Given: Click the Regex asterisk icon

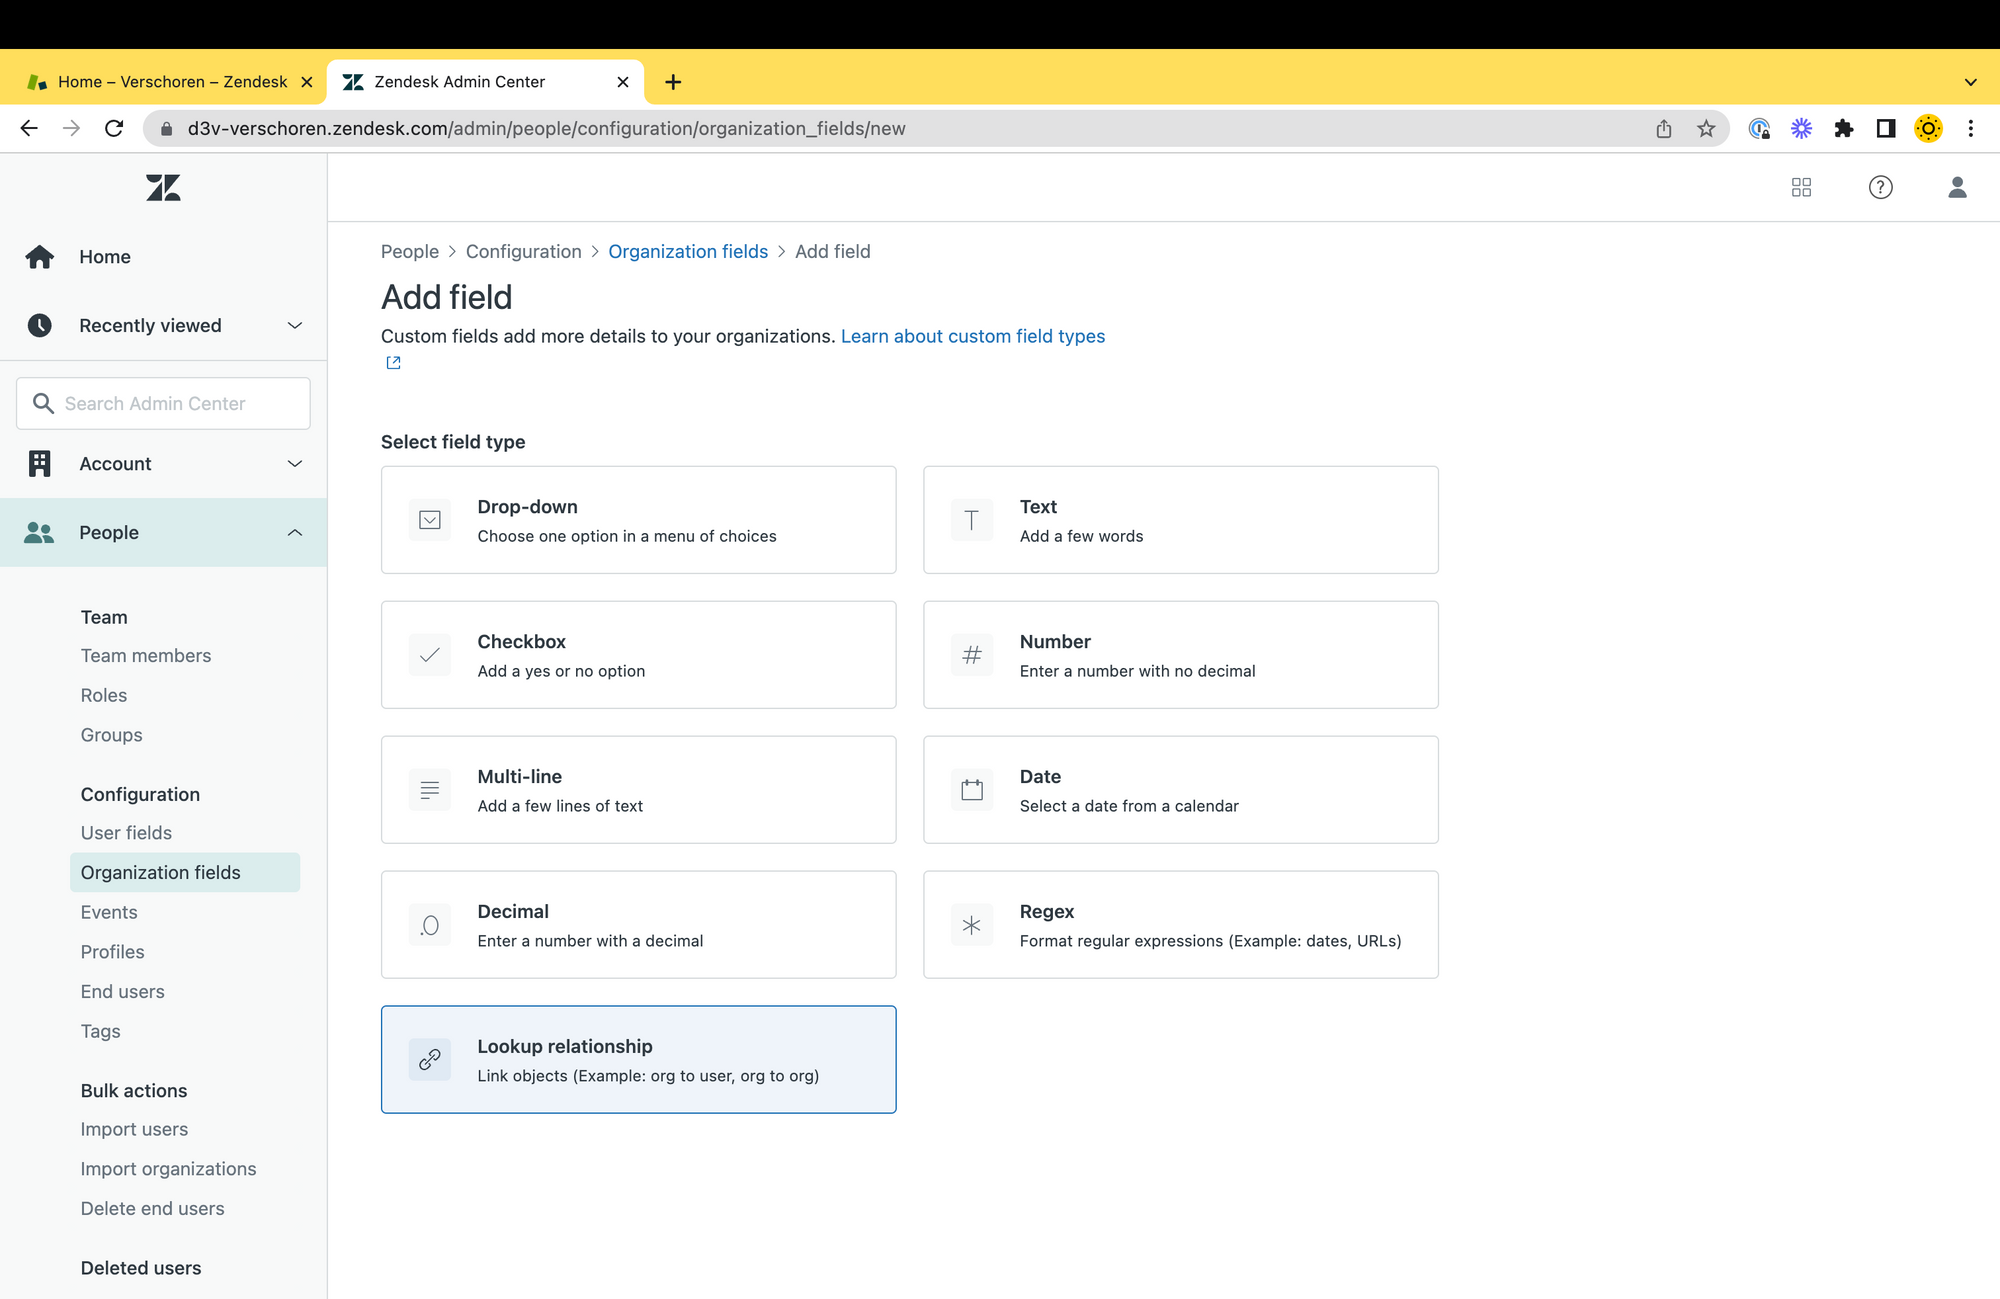Looking at the screenshot, I should tap(971, 925).
